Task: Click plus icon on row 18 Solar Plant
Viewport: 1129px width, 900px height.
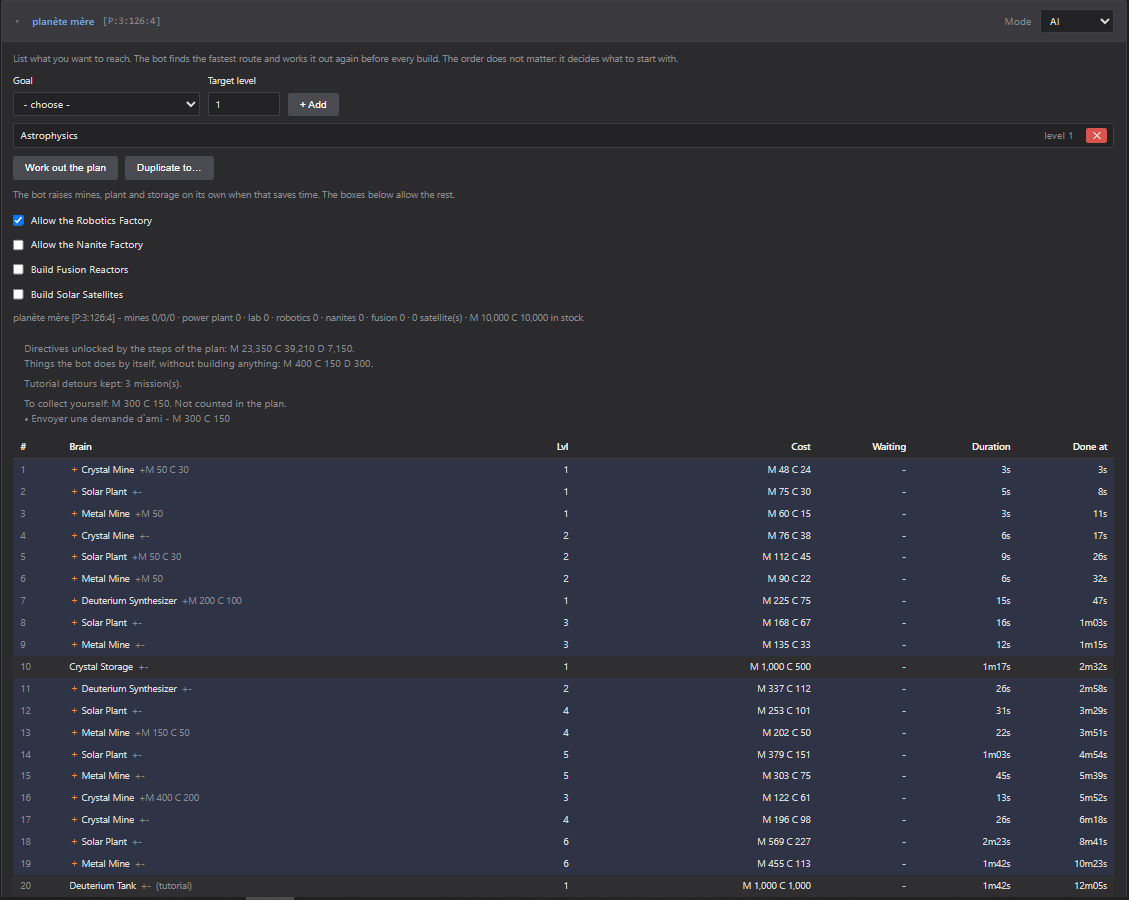Action: [74, 842]
